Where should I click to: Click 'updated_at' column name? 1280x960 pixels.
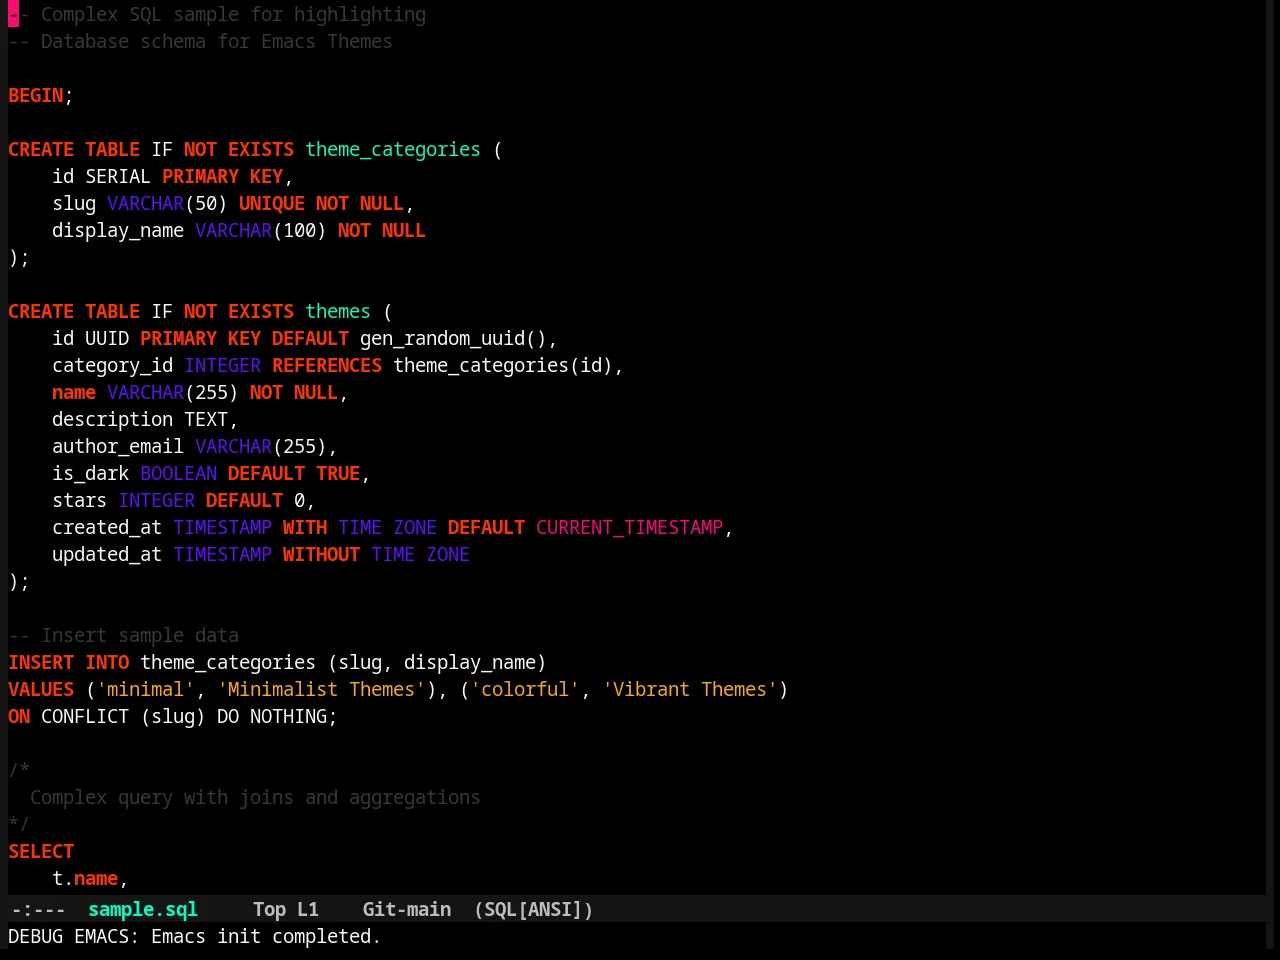click(107, 554)
